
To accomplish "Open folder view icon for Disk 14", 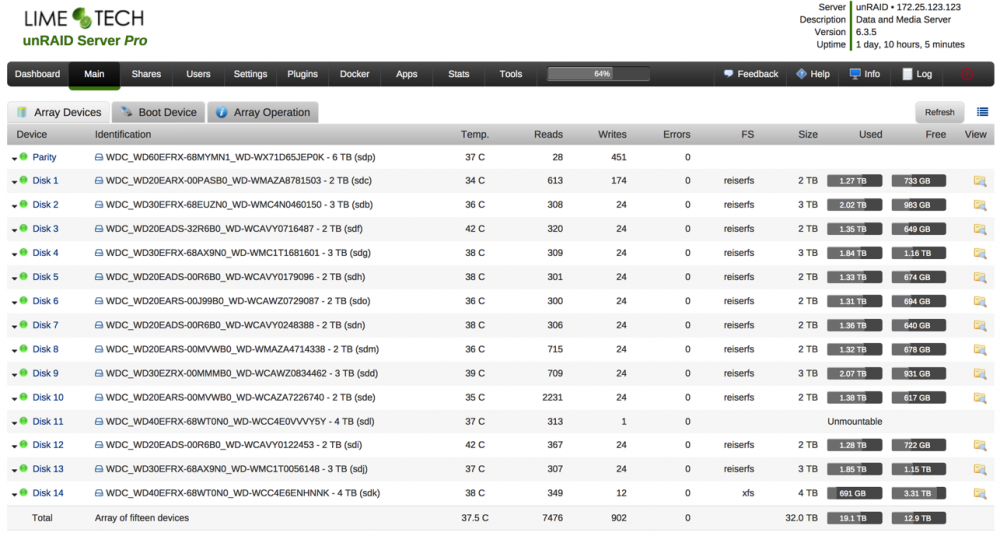I will 980,493.
